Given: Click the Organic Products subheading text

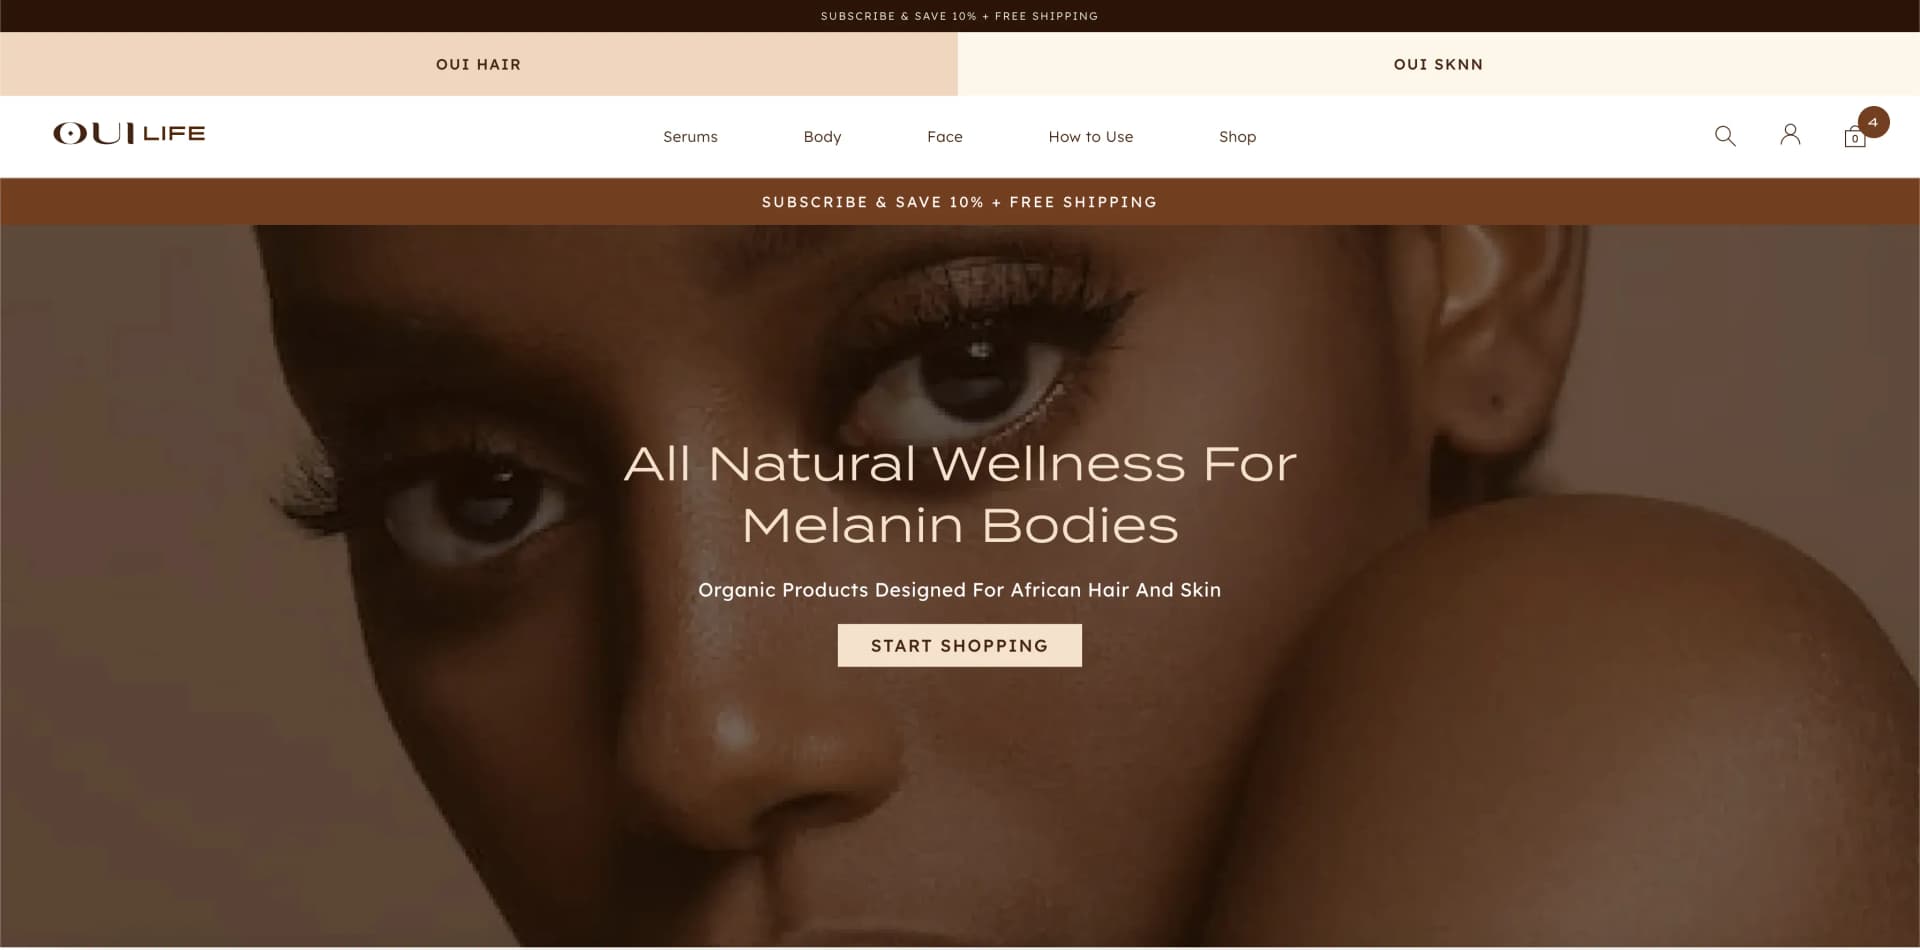Looking at the screenshot, I should [959, 590].
